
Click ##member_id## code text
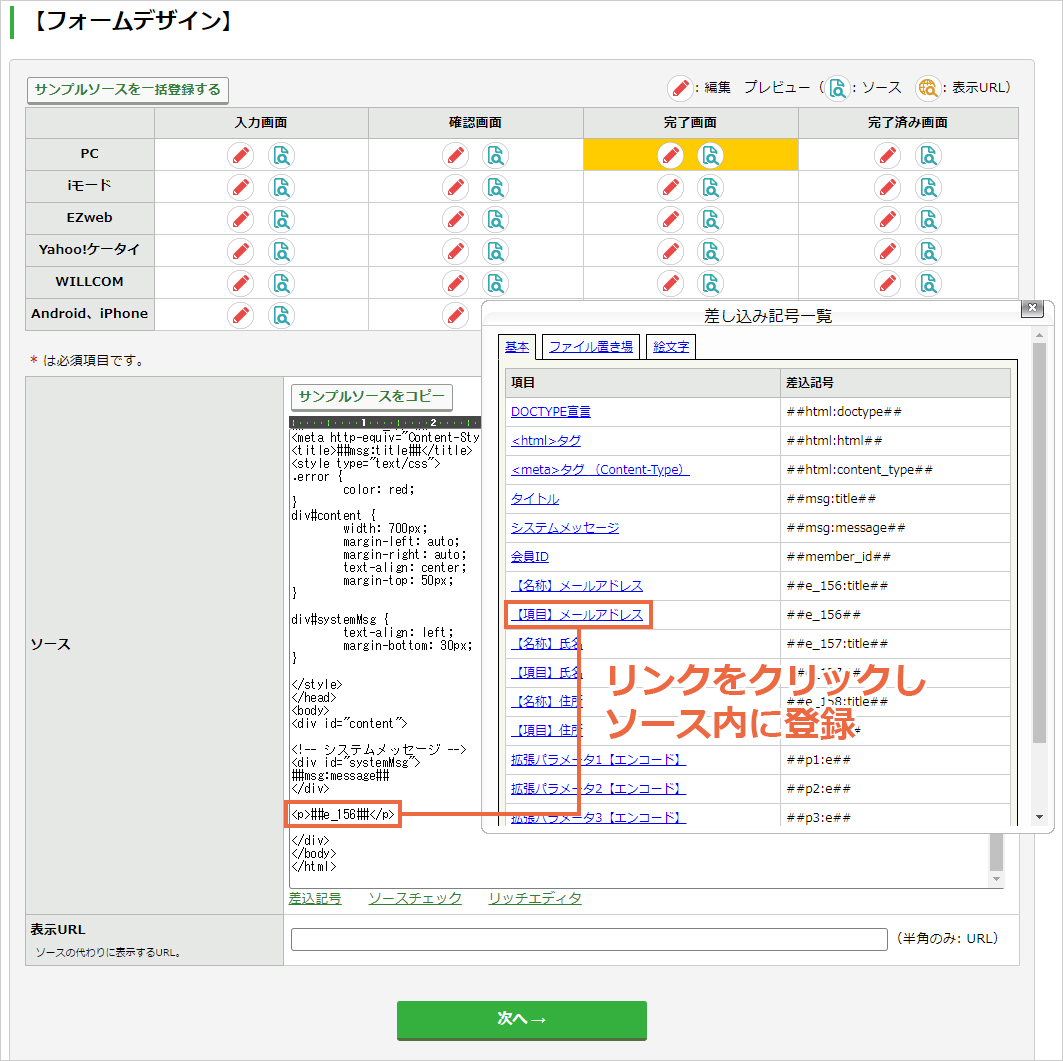(839, 557)
